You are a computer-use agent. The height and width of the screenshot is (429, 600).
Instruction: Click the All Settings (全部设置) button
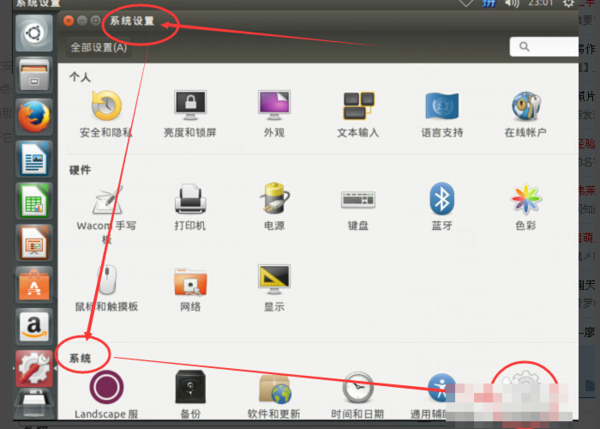99,47
